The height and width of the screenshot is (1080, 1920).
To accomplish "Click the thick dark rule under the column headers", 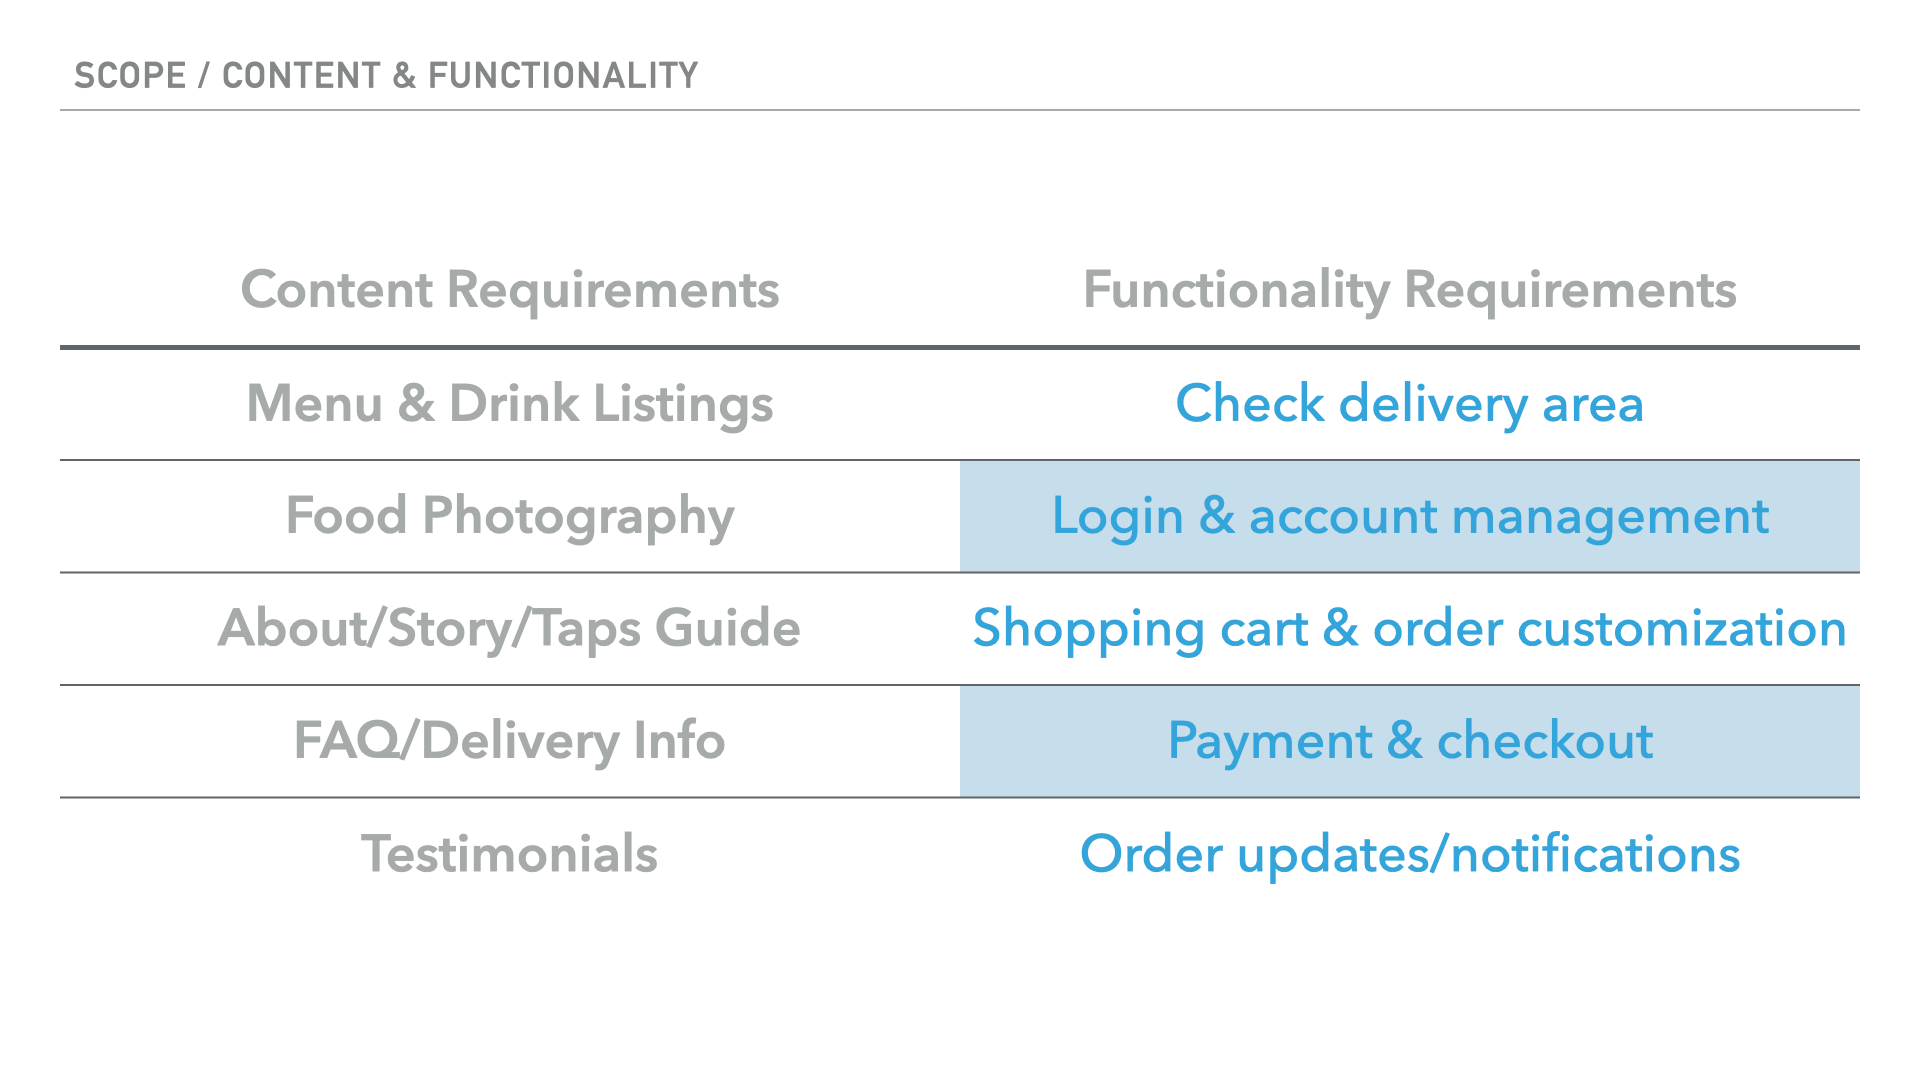I will 960,347.
